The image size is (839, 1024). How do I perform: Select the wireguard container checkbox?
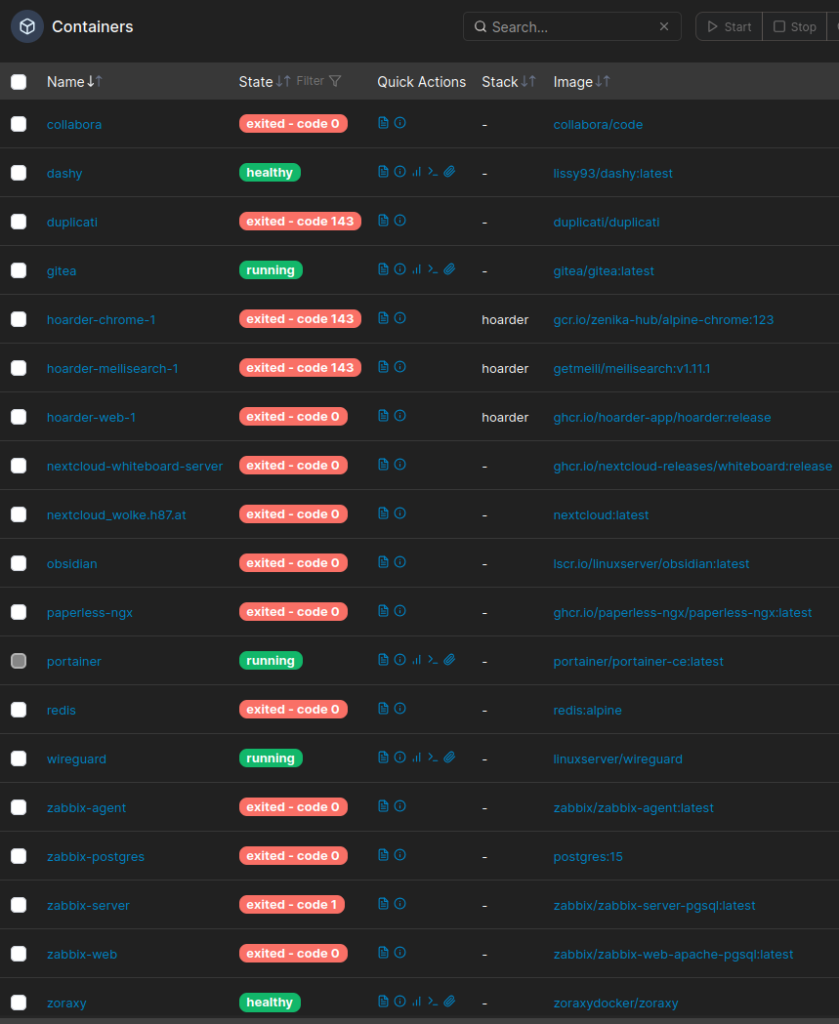pyautogui.click(x=18, y=759)
